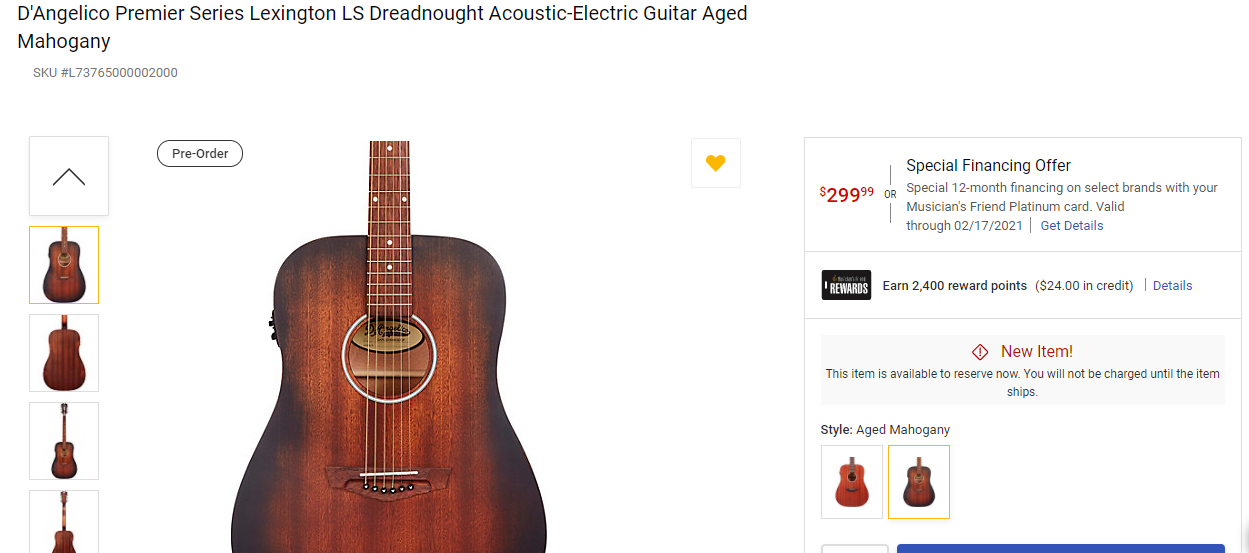Click the Pre-Order badge
The height and width of the screenshot is (553, 1249).
(200, 154)
